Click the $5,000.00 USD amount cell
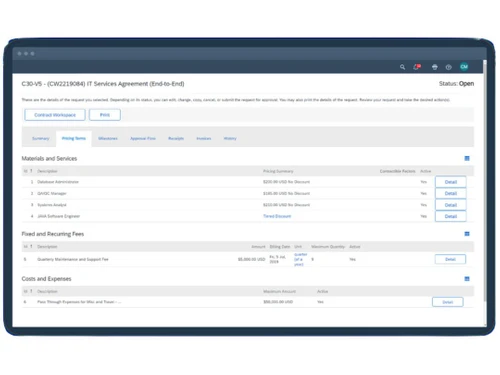The image size is (500, 375). [251, 259]
